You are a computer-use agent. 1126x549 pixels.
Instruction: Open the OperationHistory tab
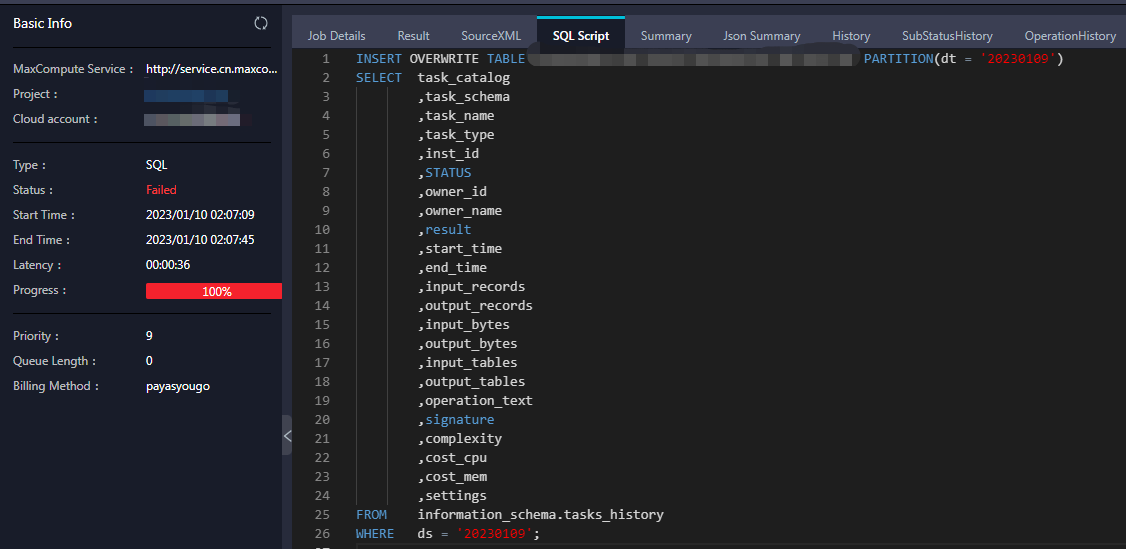tap(1070, 36)
